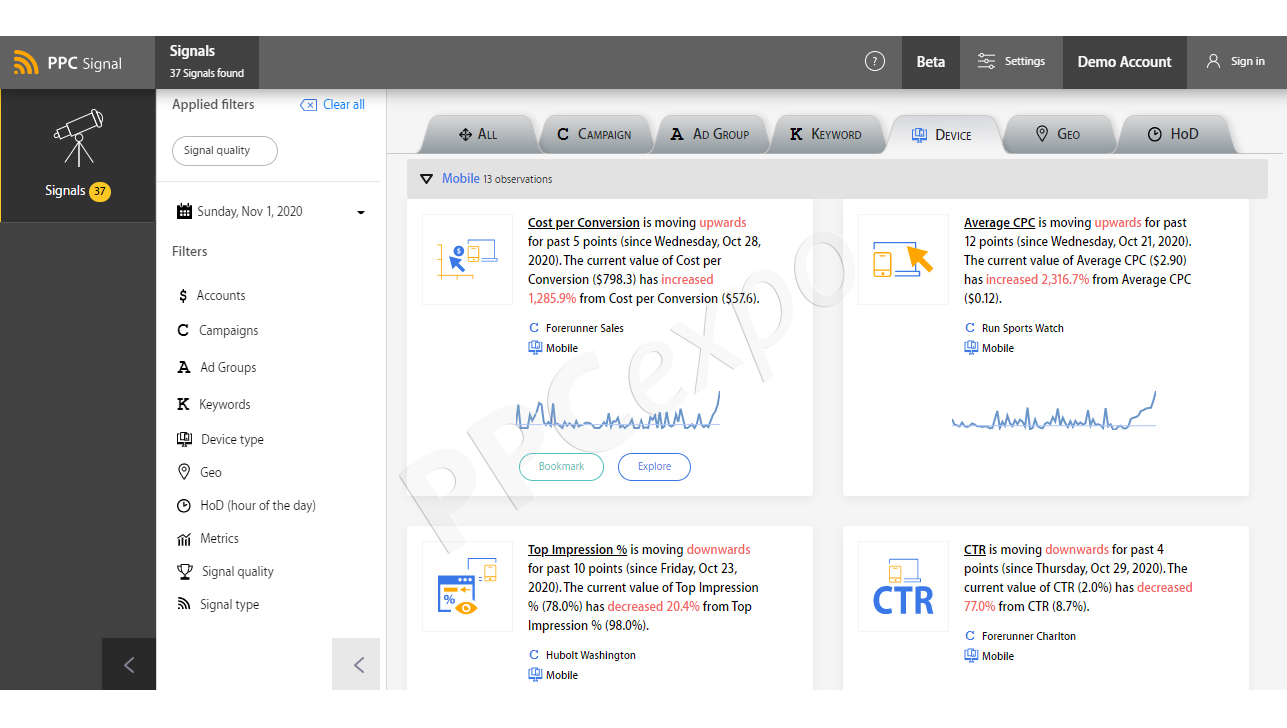Open the Demo Account button

point(1124,62)
